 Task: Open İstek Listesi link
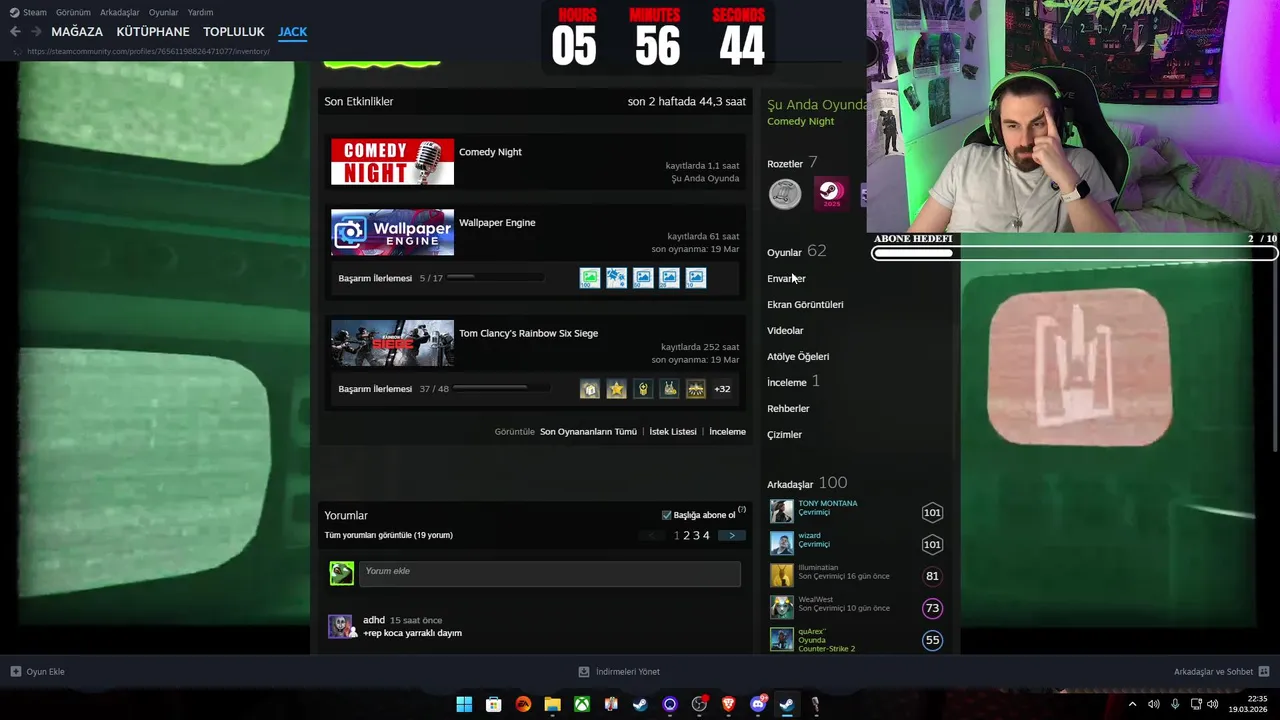[x=673, y=432]
